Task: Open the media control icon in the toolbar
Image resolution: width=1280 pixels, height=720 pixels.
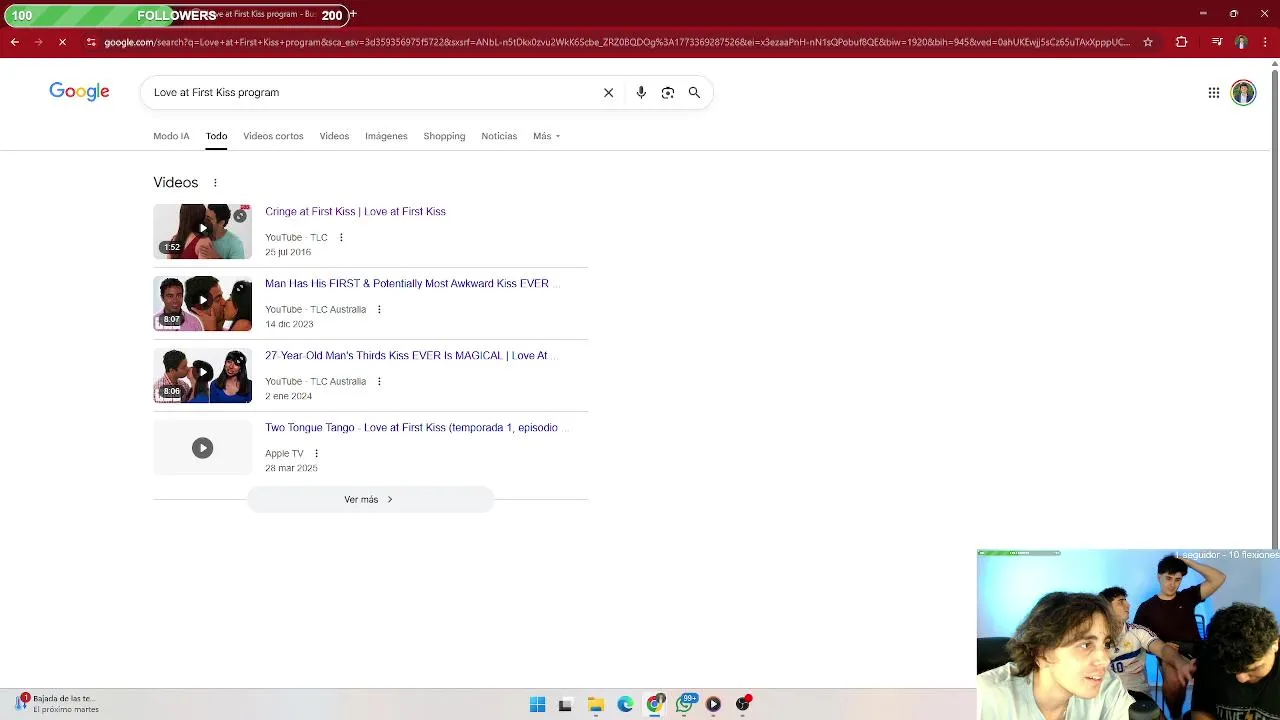Action: pyautogui.click(x=1217, y=42)
